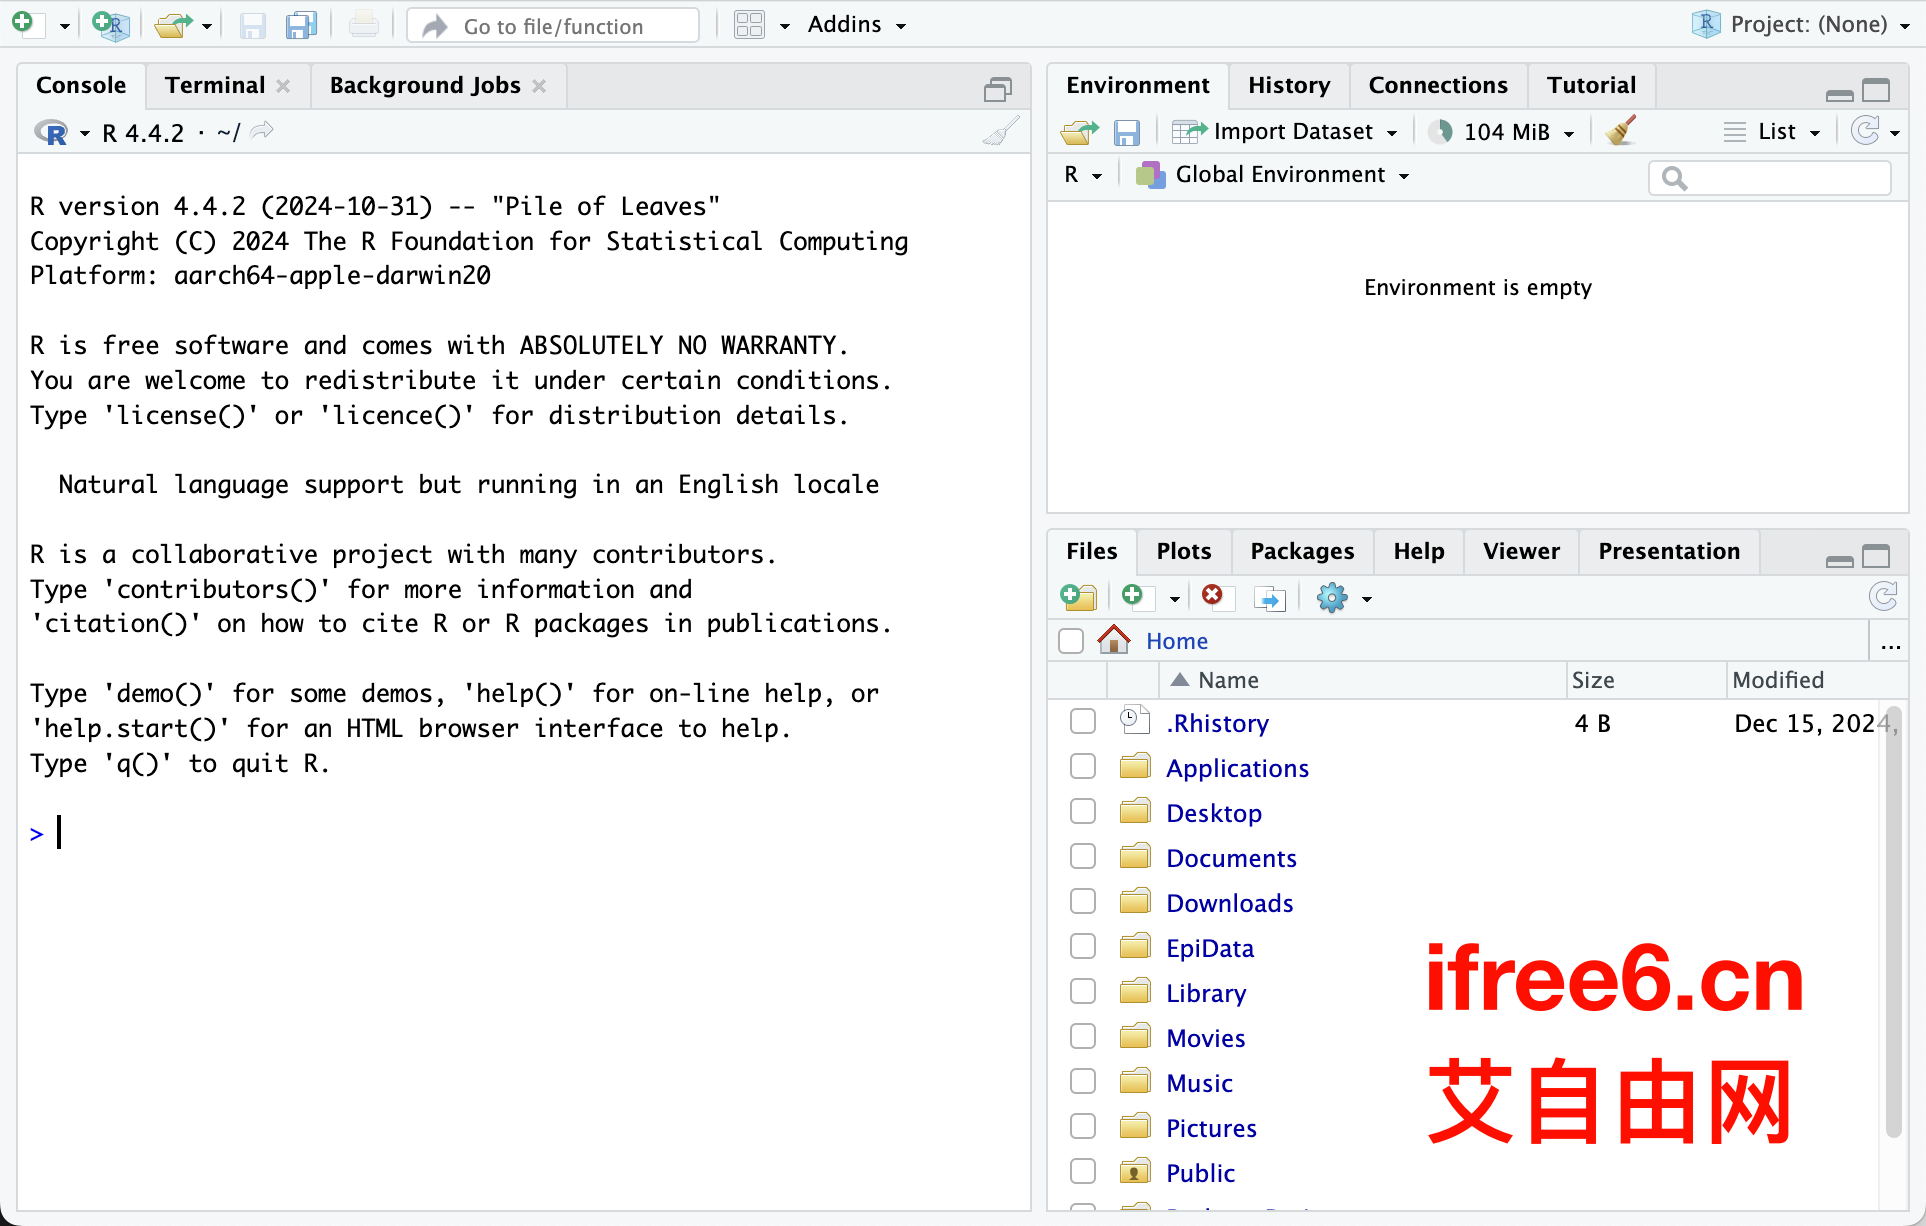The image size is (1926, 1226).
Task: Open the Import Dataset dropdown
Action: tap(1292, 132)
